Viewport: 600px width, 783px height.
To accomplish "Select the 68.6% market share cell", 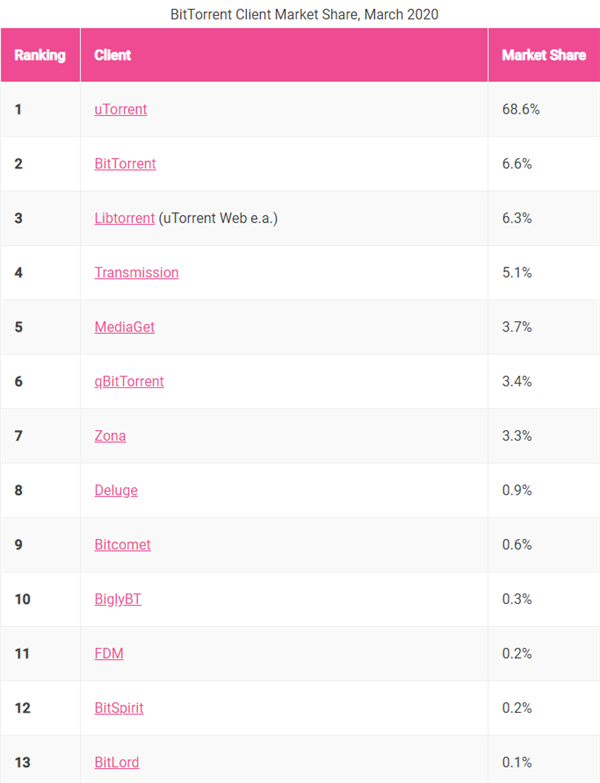I will pyautogui.click(x=544, y=109).
